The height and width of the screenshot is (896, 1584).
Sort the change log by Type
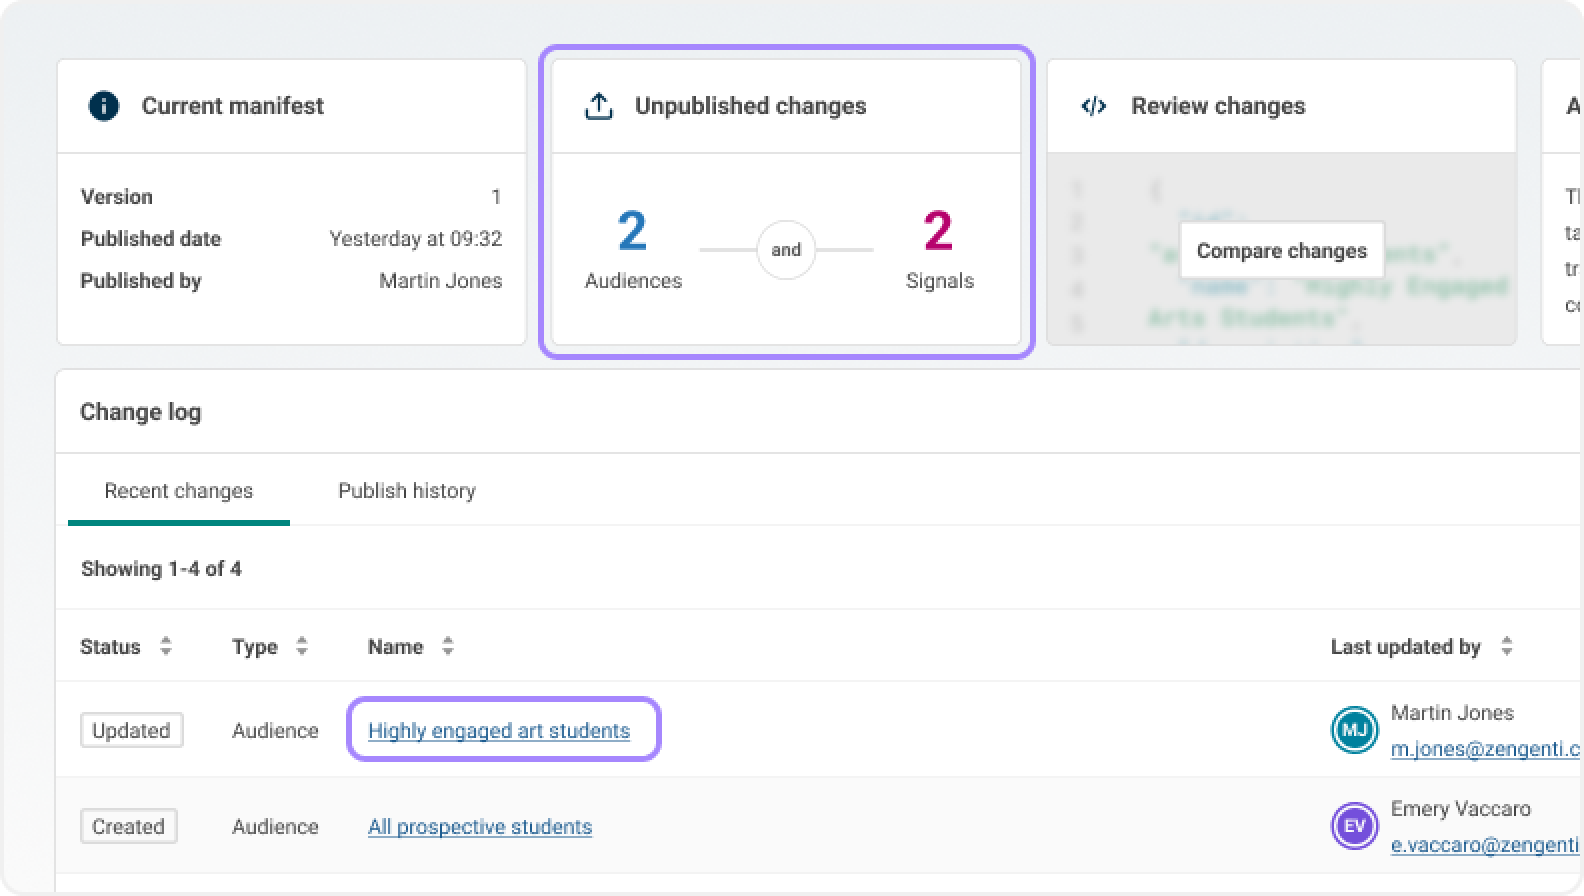coord(301,647)
